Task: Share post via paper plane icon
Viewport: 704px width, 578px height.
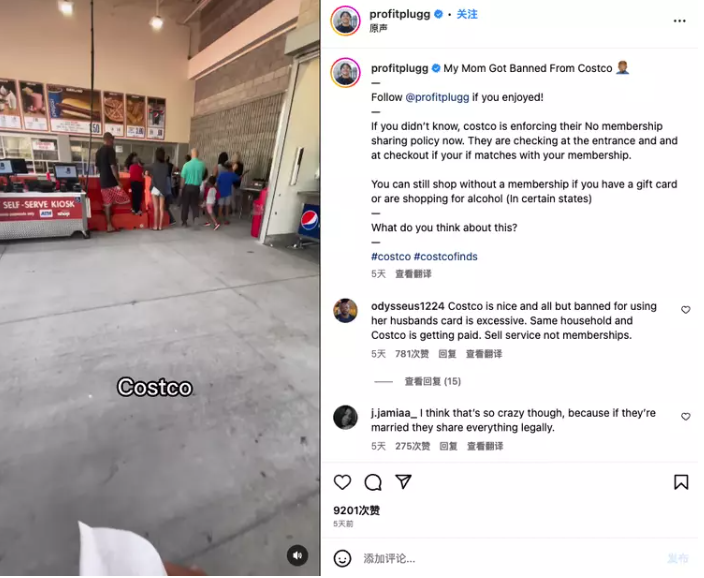Action: [404, 482]
